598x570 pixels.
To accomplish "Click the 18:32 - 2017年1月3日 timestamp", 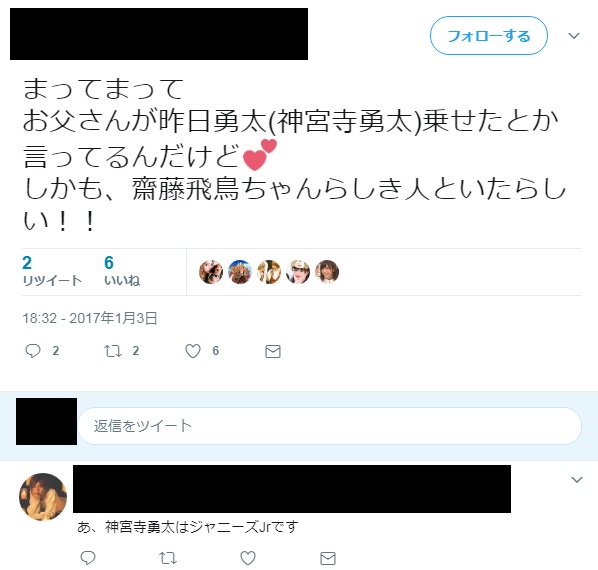I will pos(90,318).
